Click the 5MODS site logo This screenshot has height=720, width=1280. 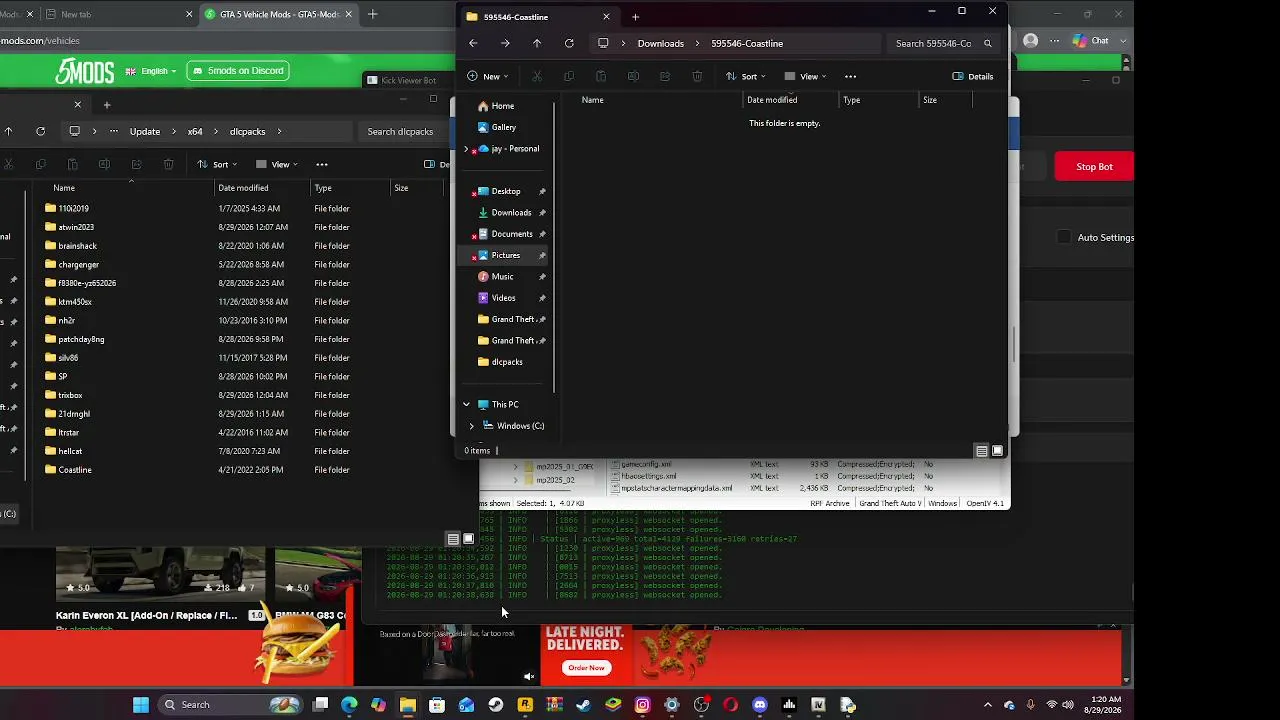click(84, 71)
